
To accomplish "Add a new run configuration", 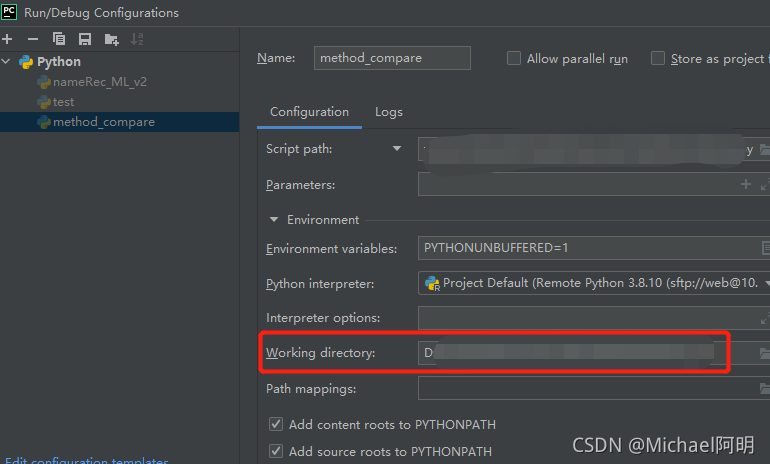I will (7, 39).
